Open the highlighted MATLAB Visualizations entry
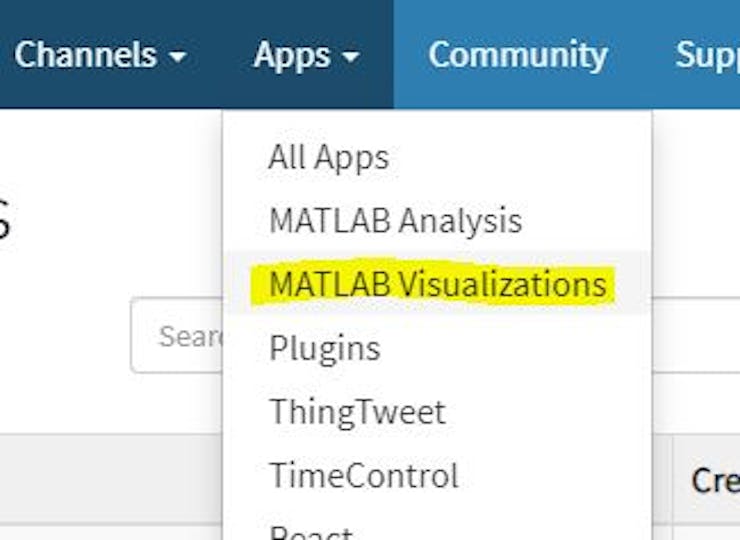The height and width of the screenshot is (540, 740). 437,284
